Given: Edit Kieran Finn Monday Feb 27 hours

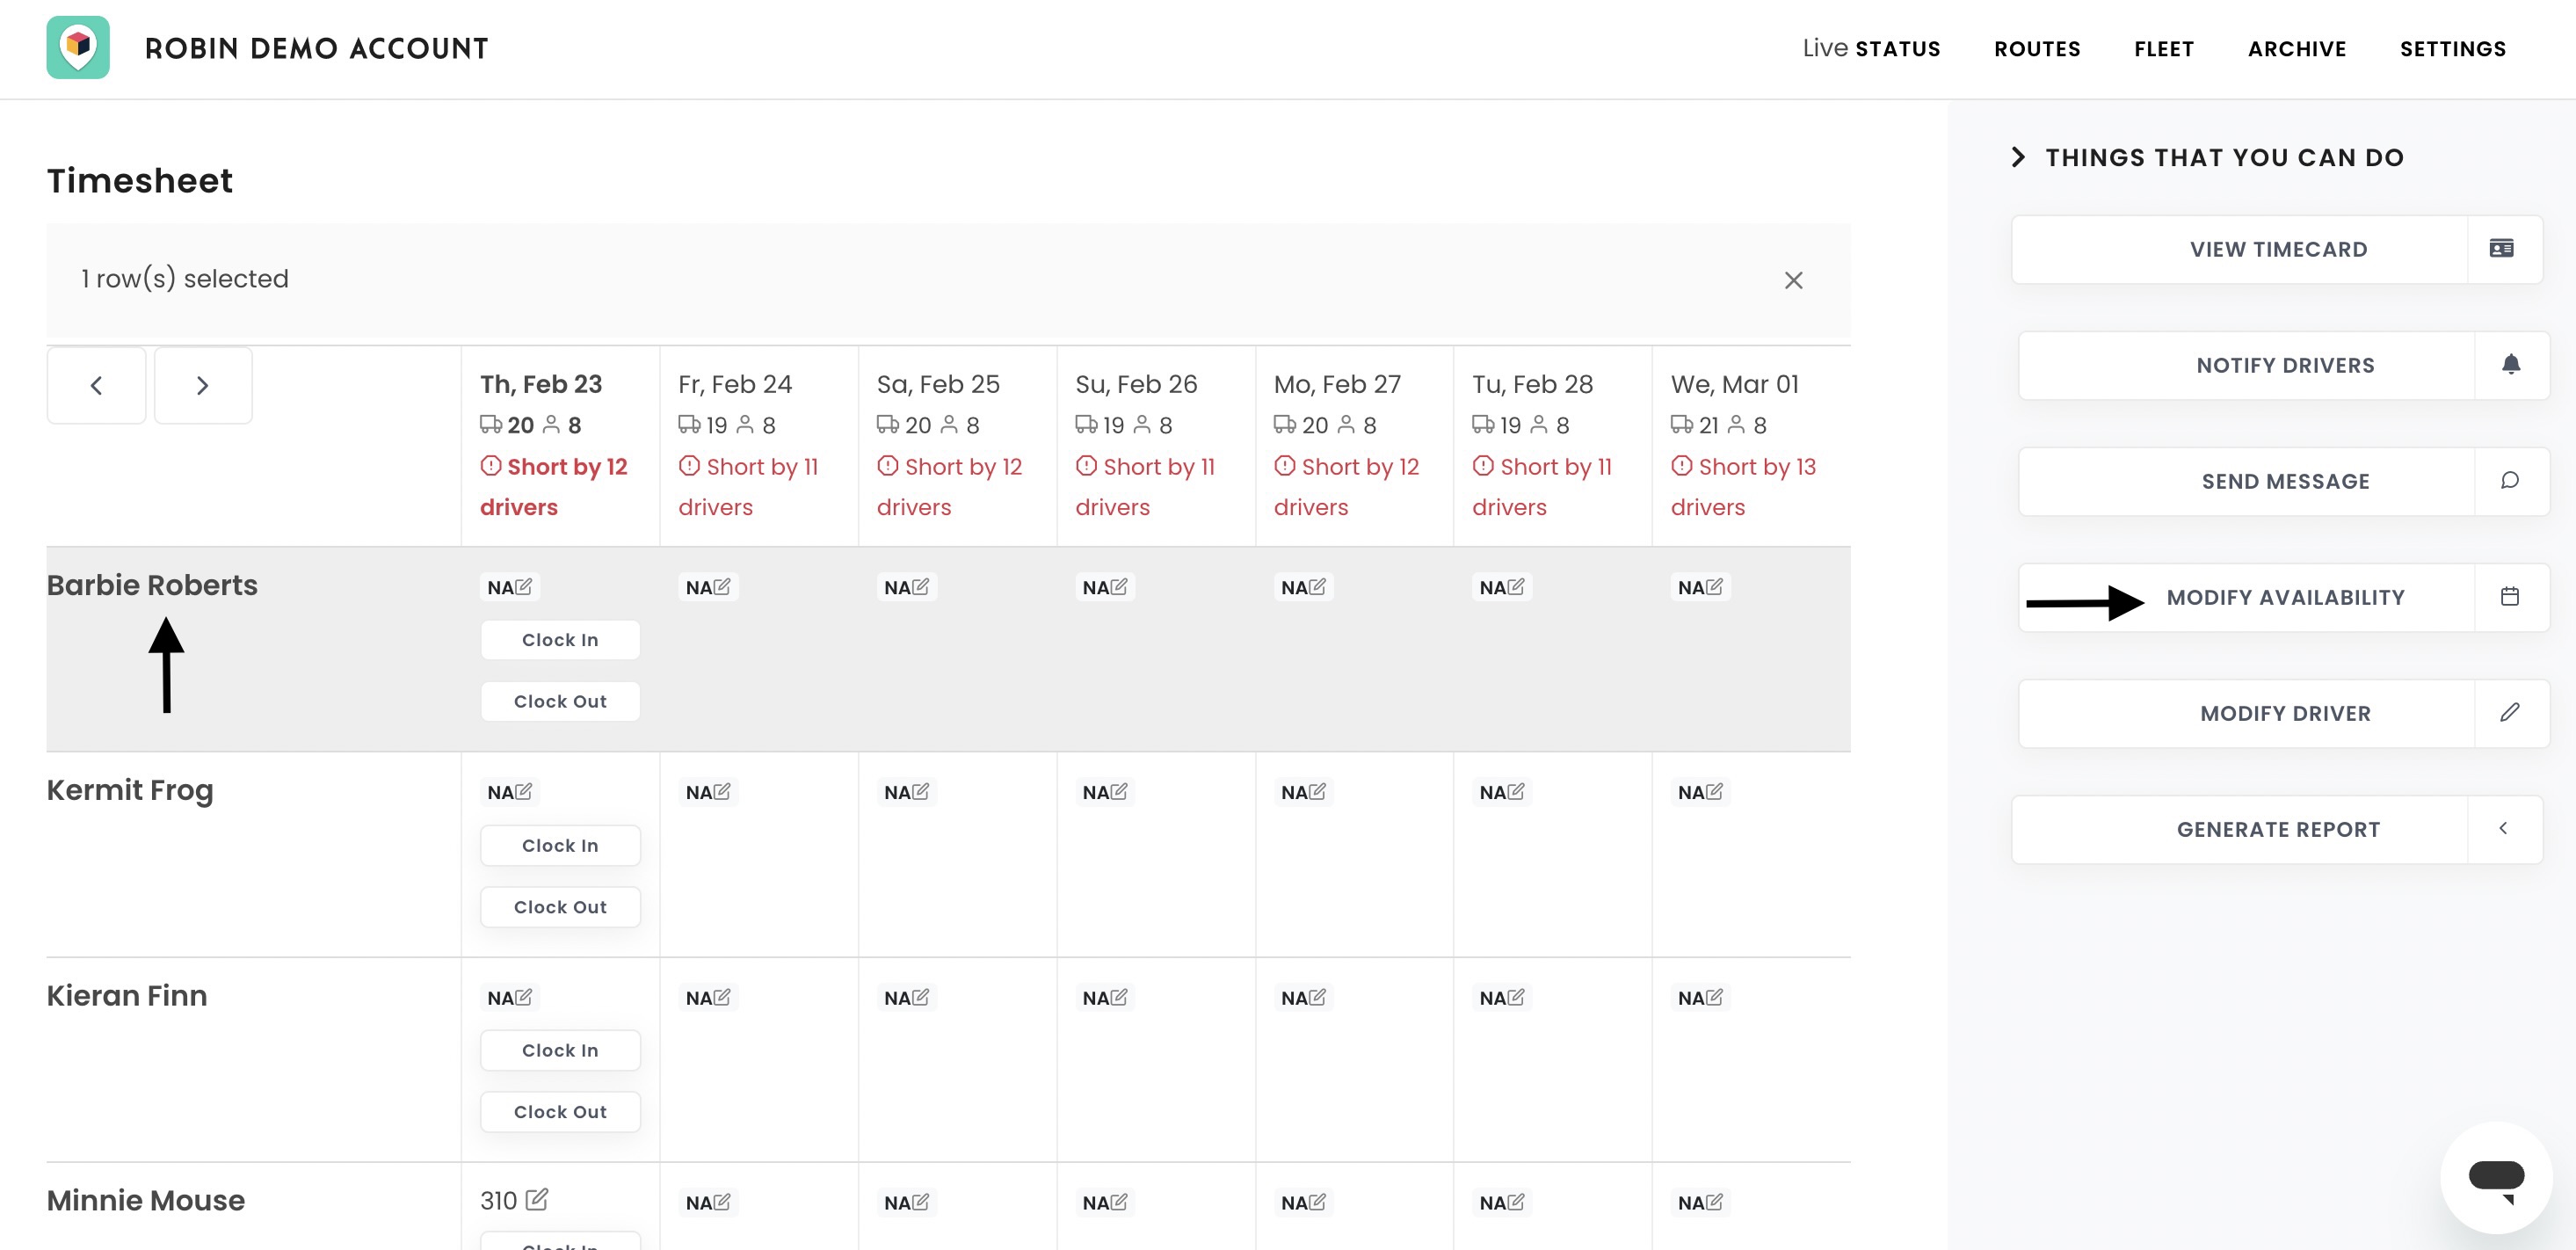Looking at the screenshot, I should point(1317,997).
